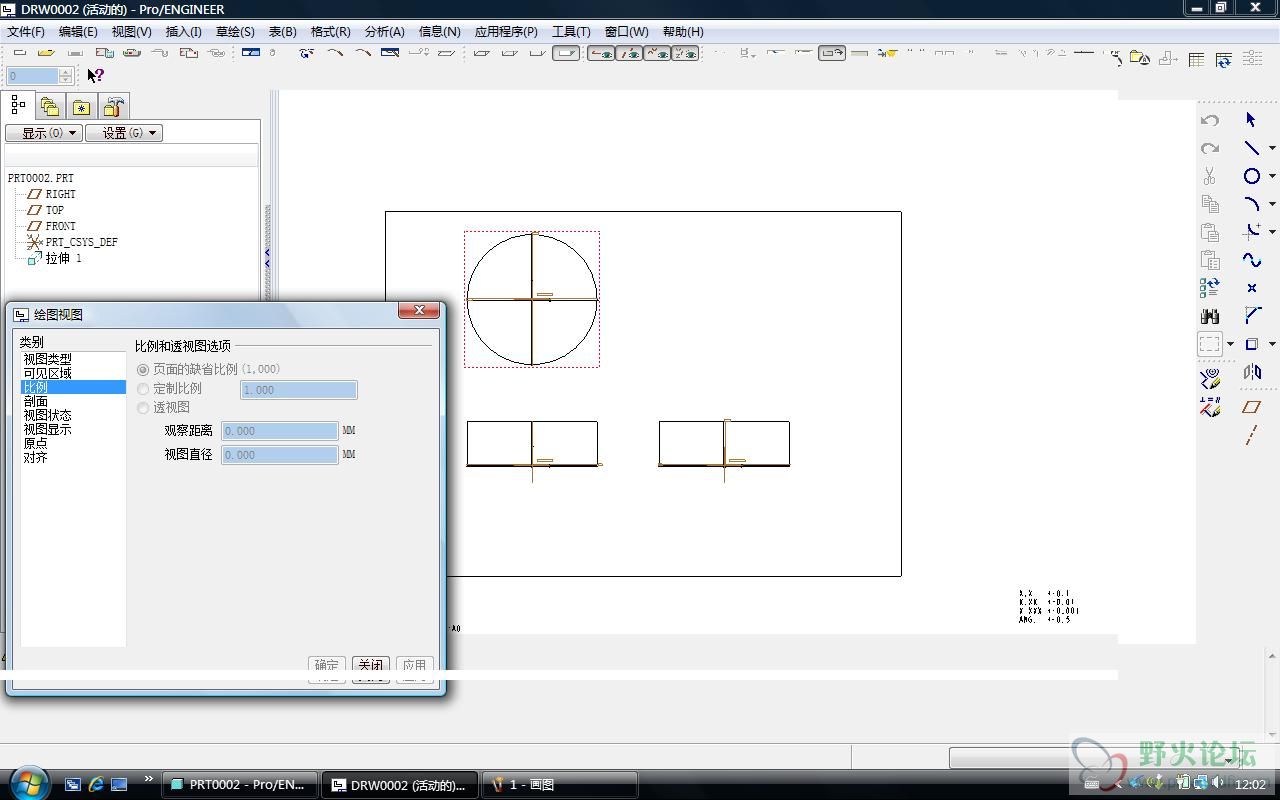Choose the datum plane tool
Image resolution: width=1280 pixels, height=800 pixels.
pos(1251,407)
